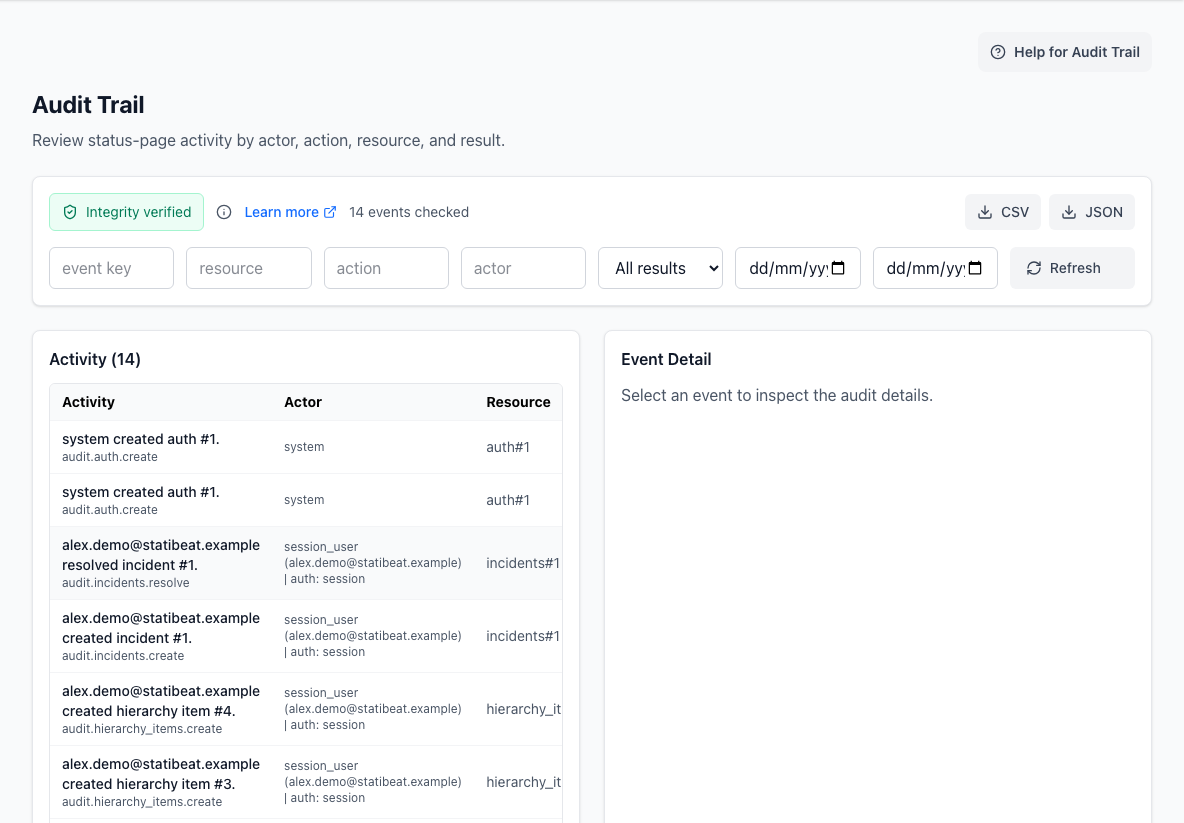Click the Activity column header

(x=88, y=402)
